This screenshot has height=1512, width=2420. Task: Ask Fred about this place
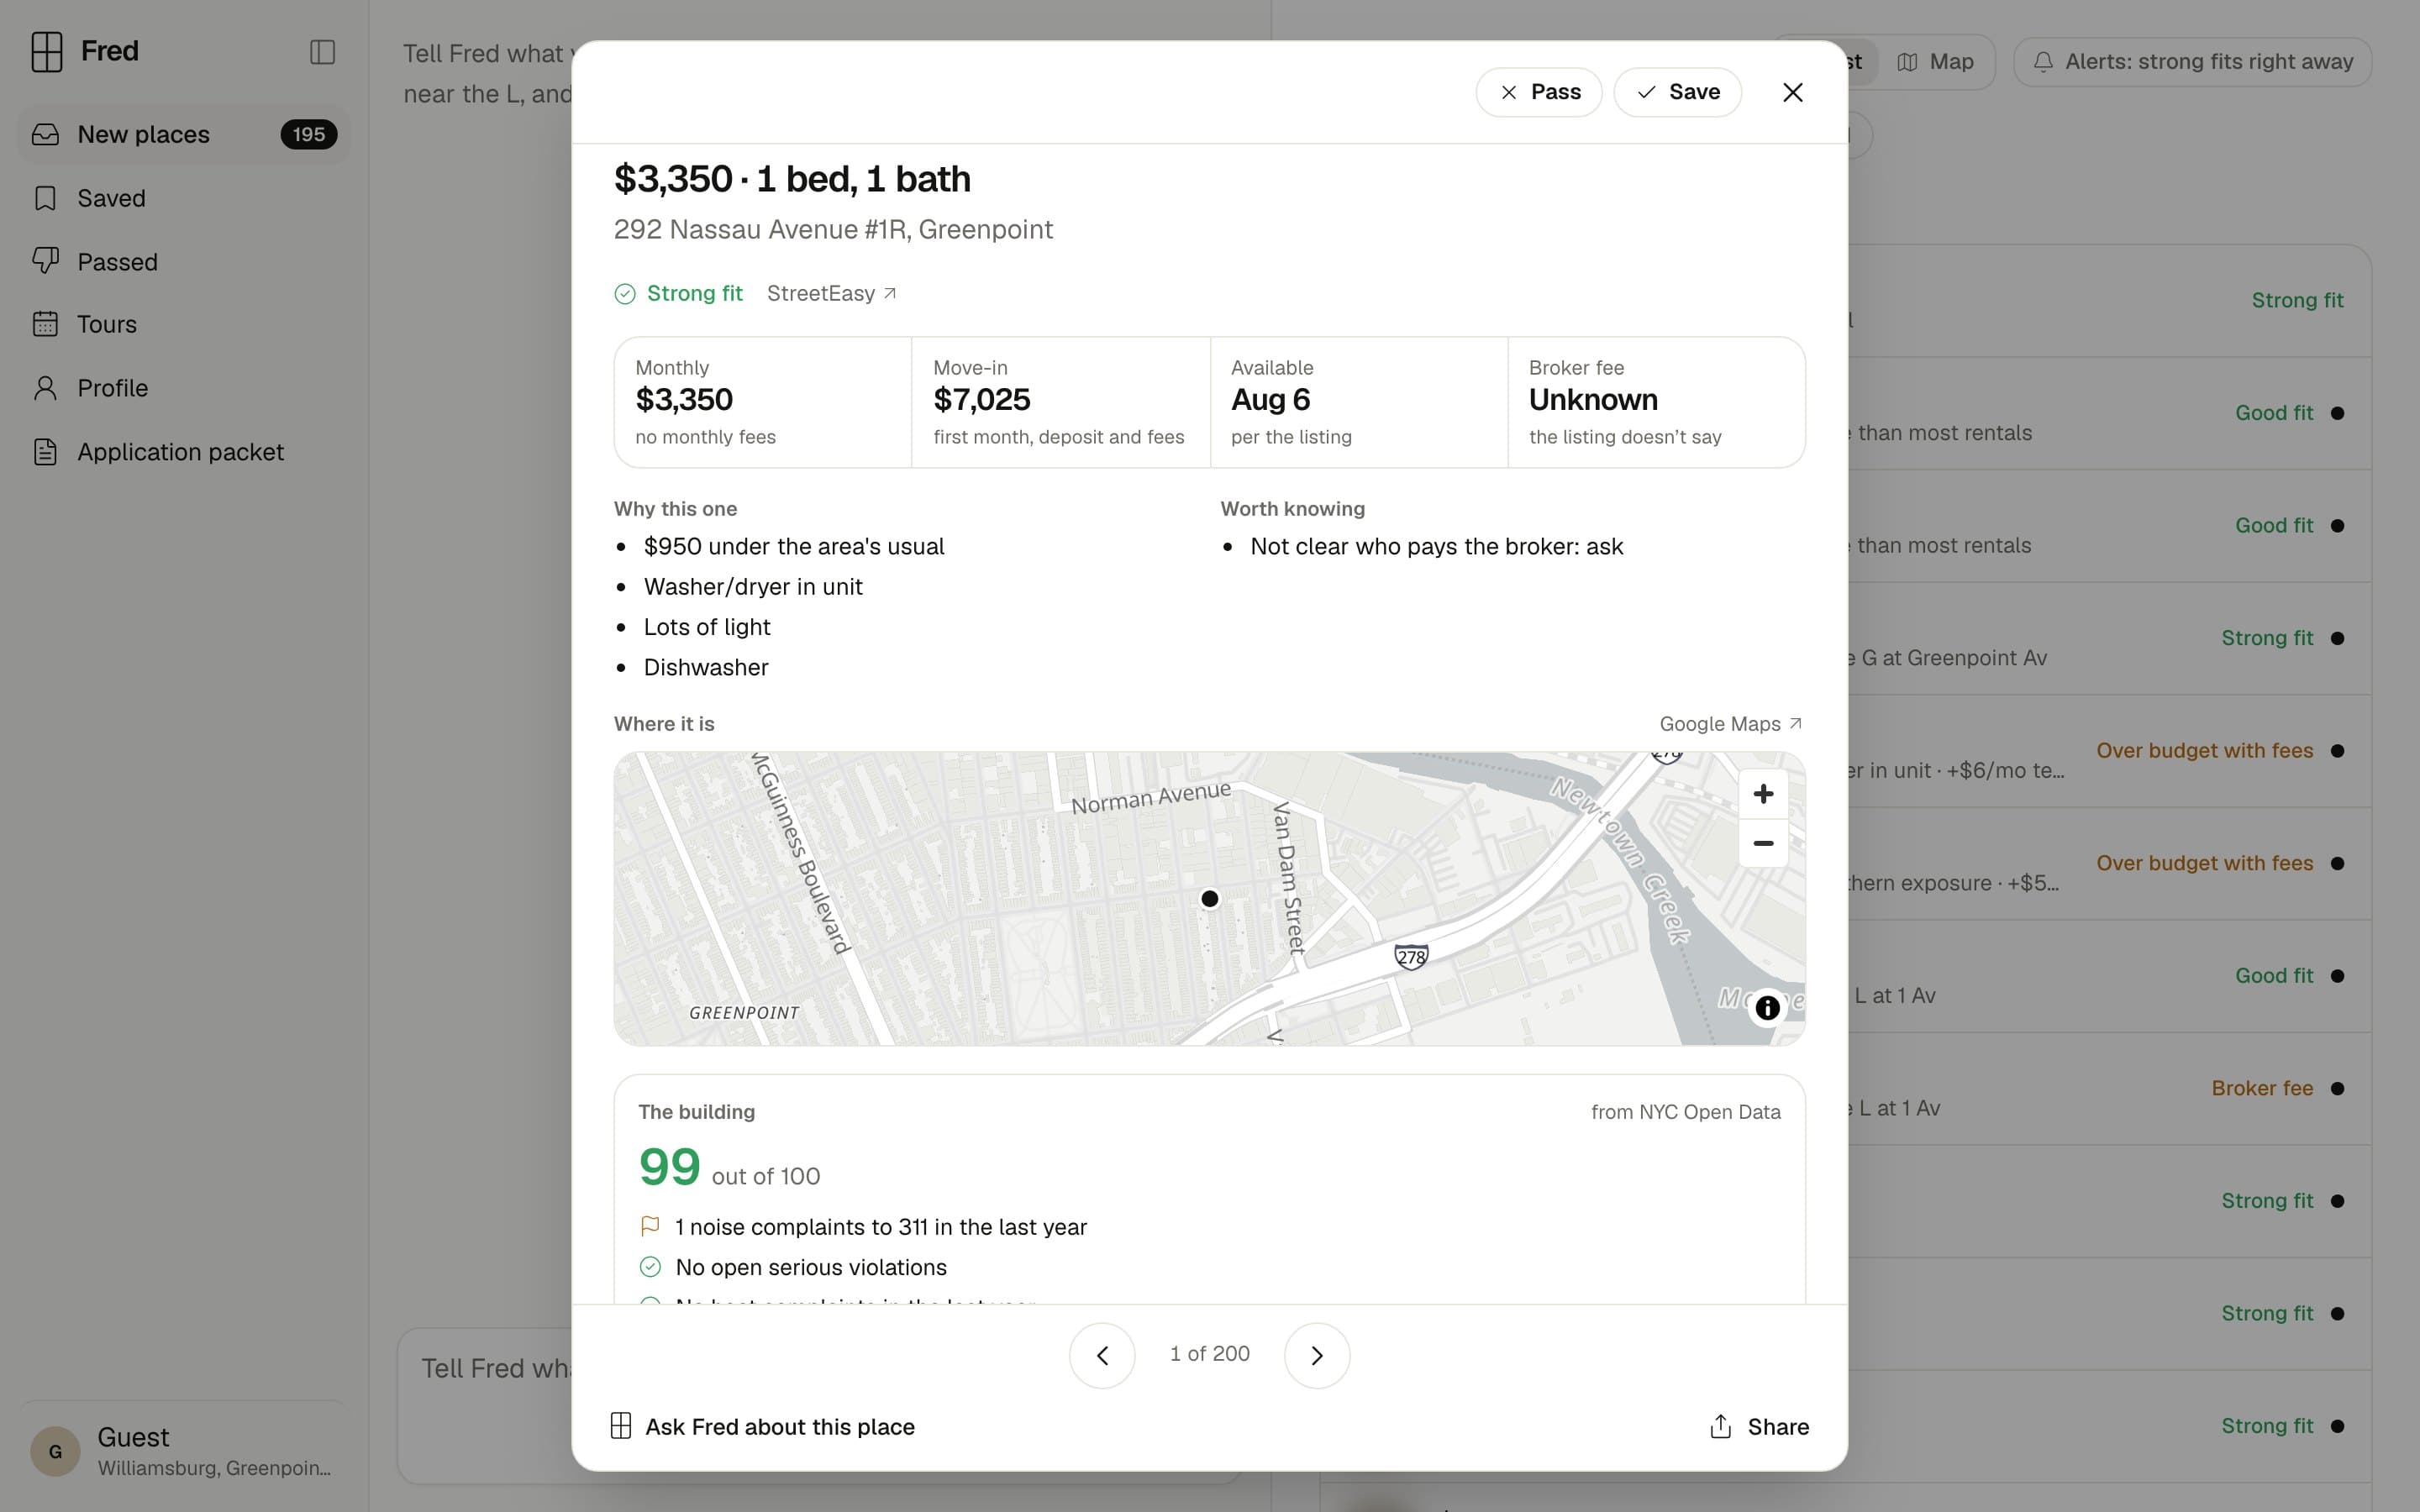[x=762, y=1426]
